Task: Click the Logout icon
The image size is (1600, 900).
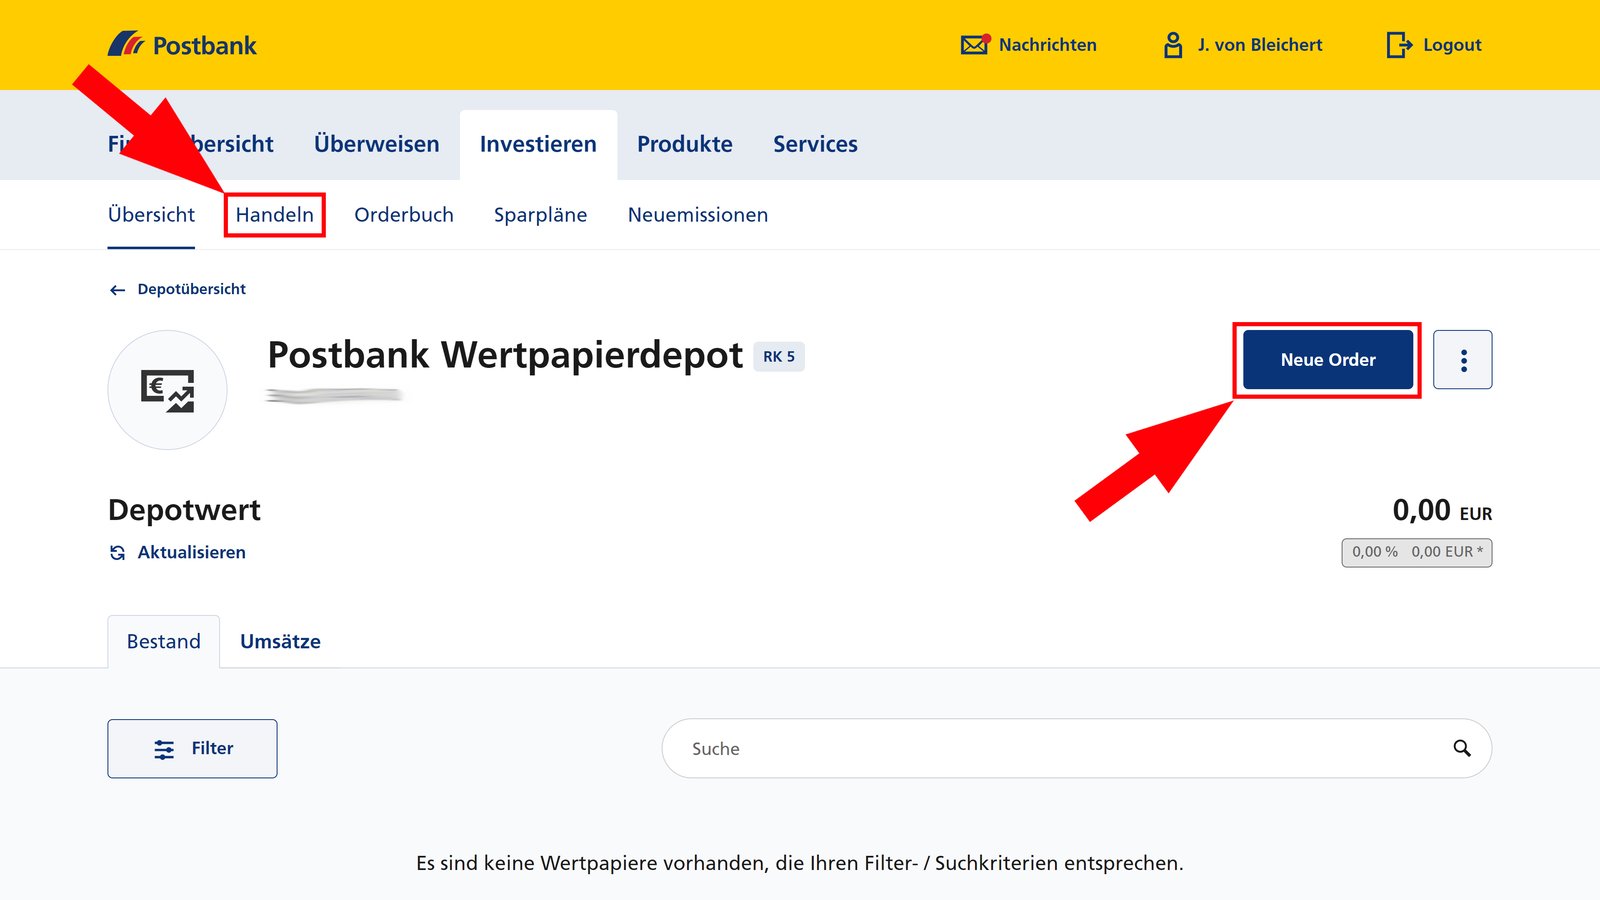Action: point(1397,44)
